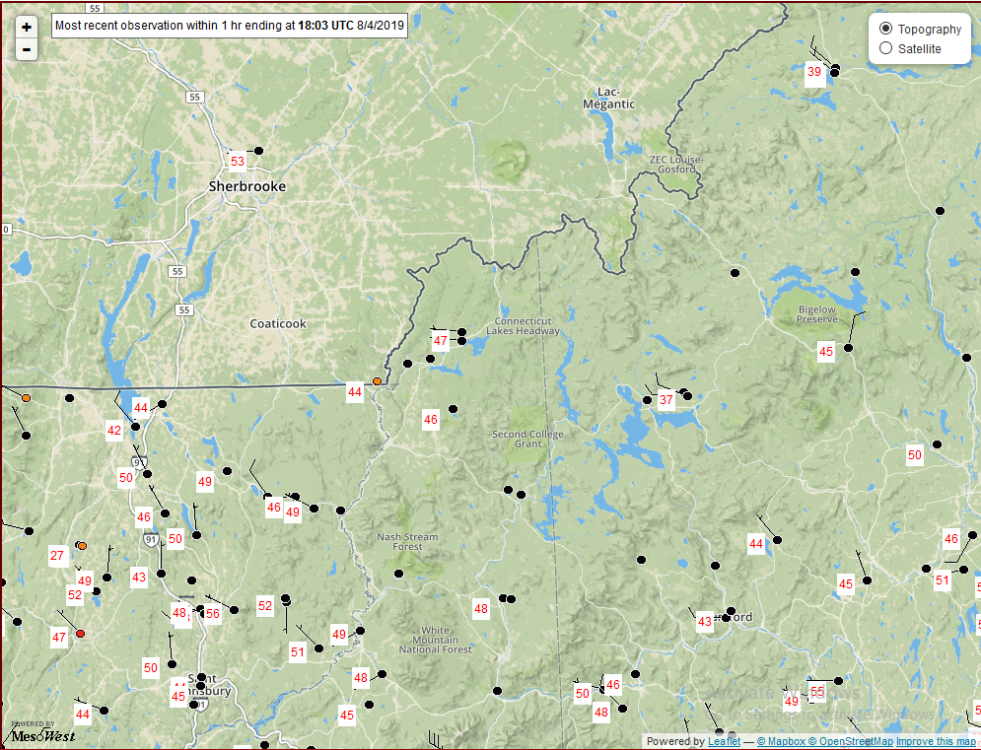This screenshot has height=750, width=981.
Task: Select the Topography radio button
Action: point(885,29)
